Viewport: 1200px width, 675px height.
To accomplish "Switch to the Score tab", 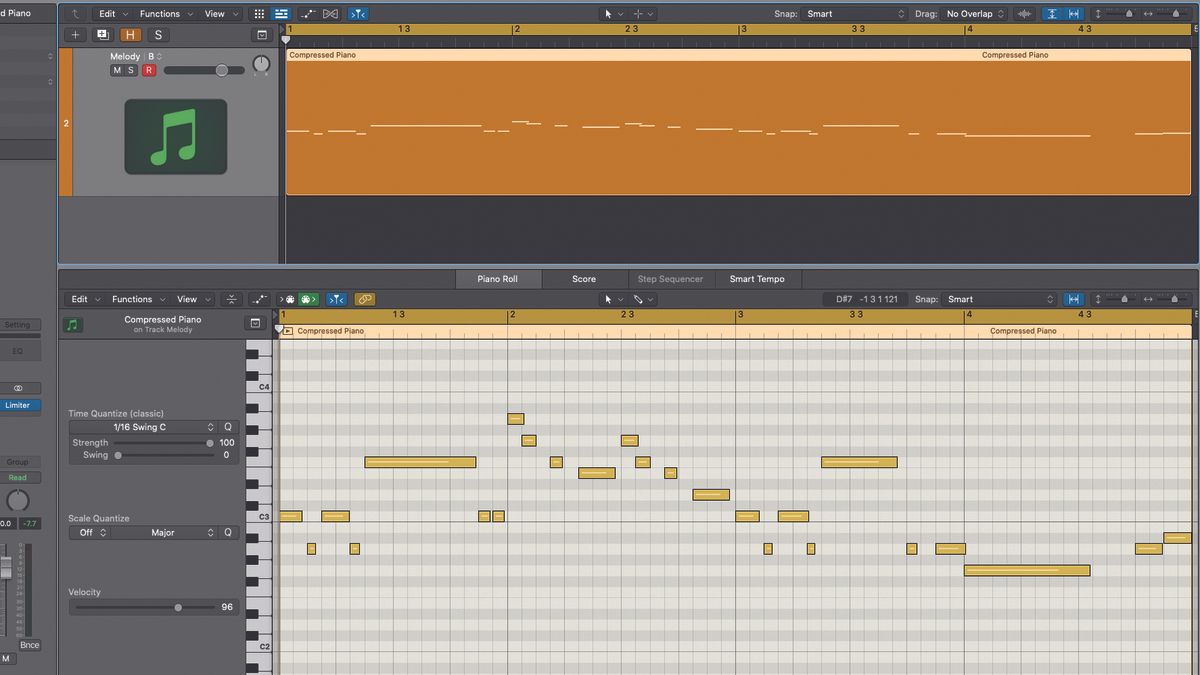I will [x=584, y=279].
